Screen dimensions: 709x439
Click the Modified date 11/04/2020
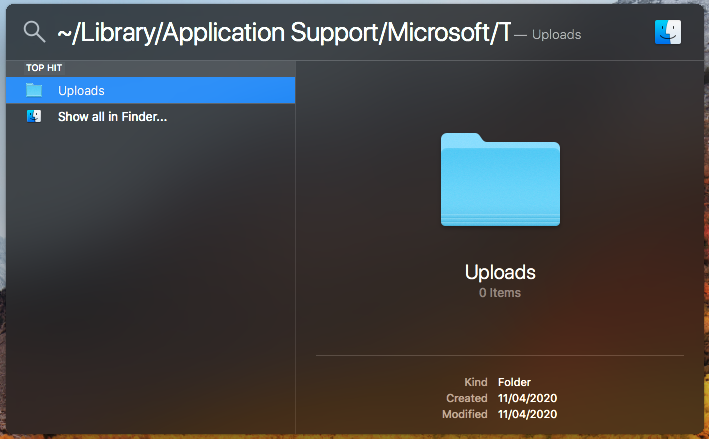(527, 414)
